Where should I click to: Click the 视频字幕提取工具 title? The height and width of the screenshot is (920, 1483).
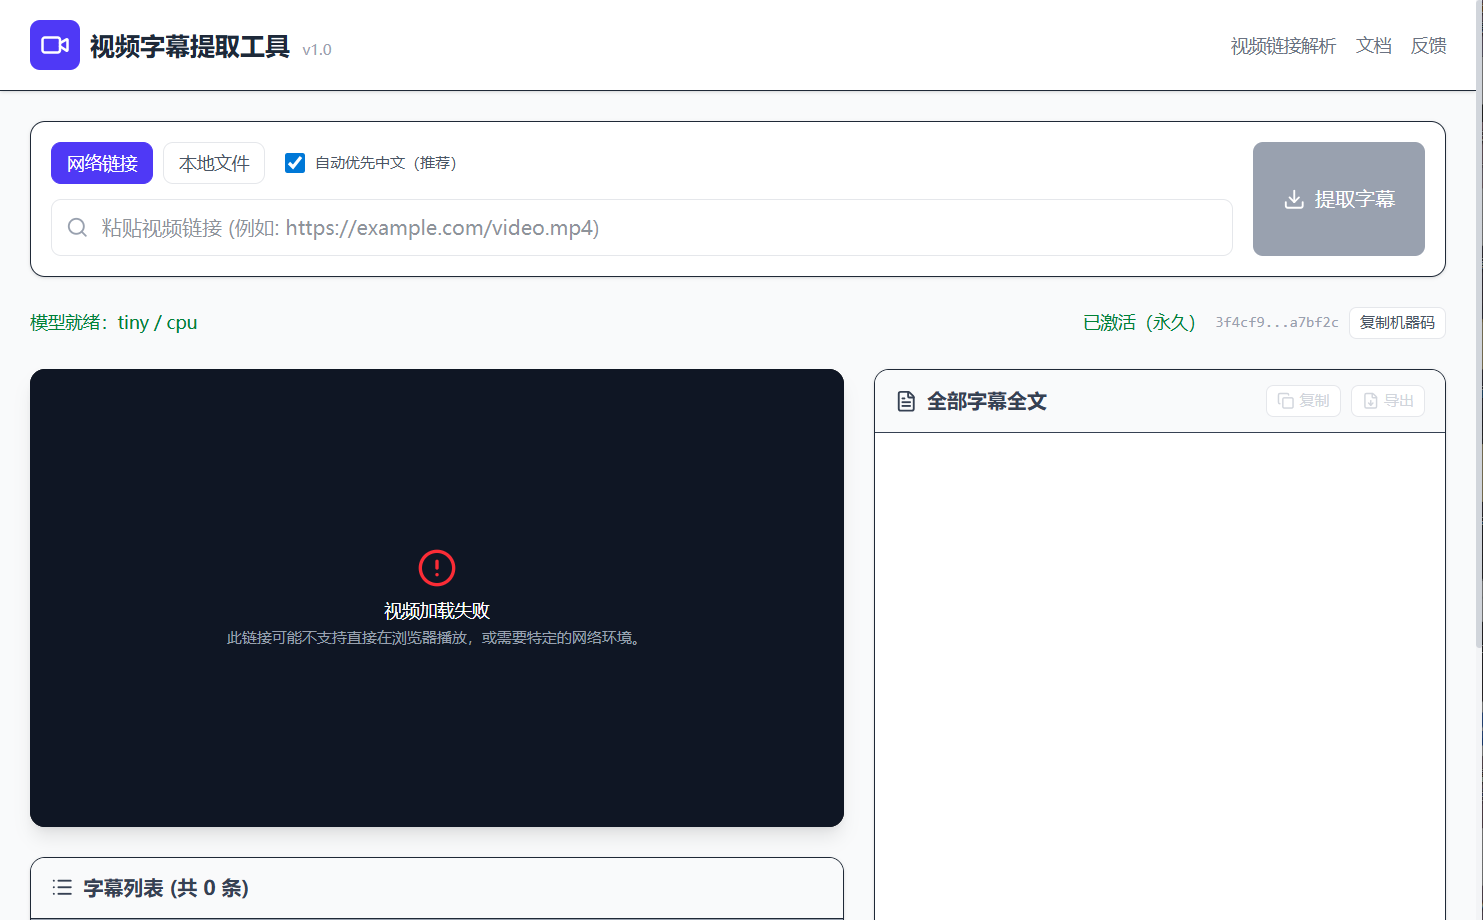tap(190, 47)
